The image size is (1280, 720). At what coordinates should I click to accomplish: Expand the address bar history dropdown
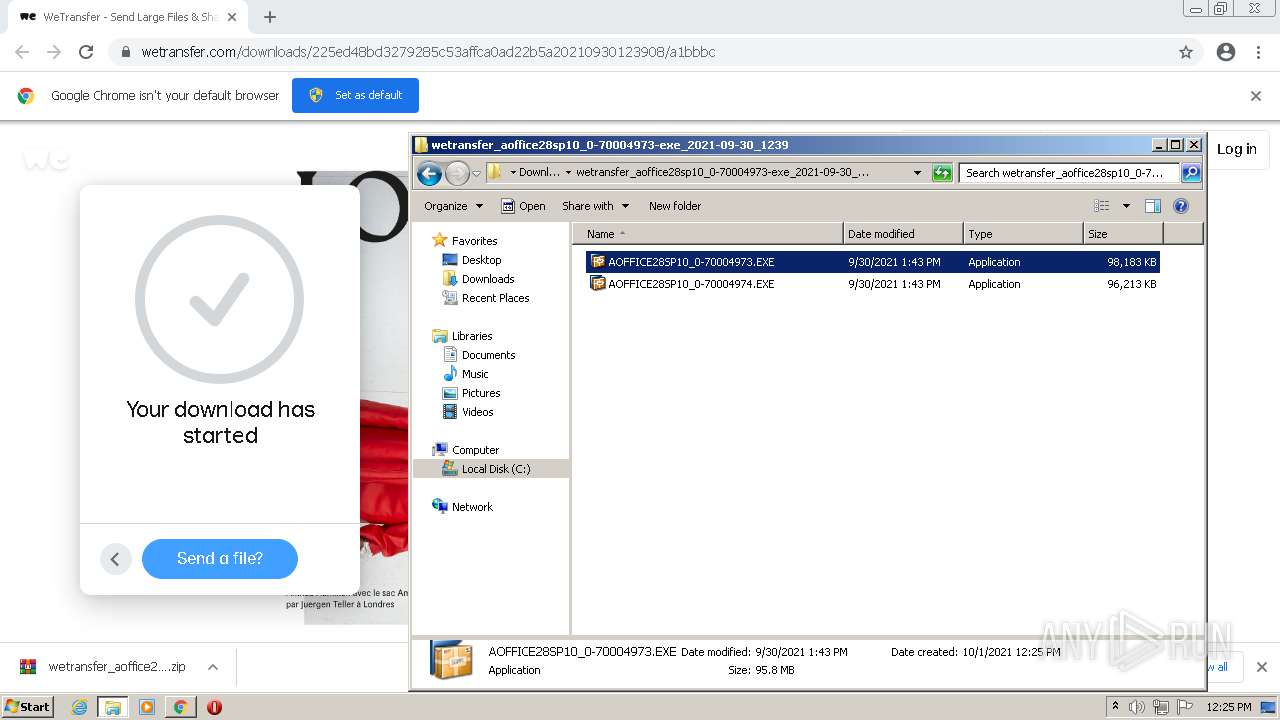(917, 173)
